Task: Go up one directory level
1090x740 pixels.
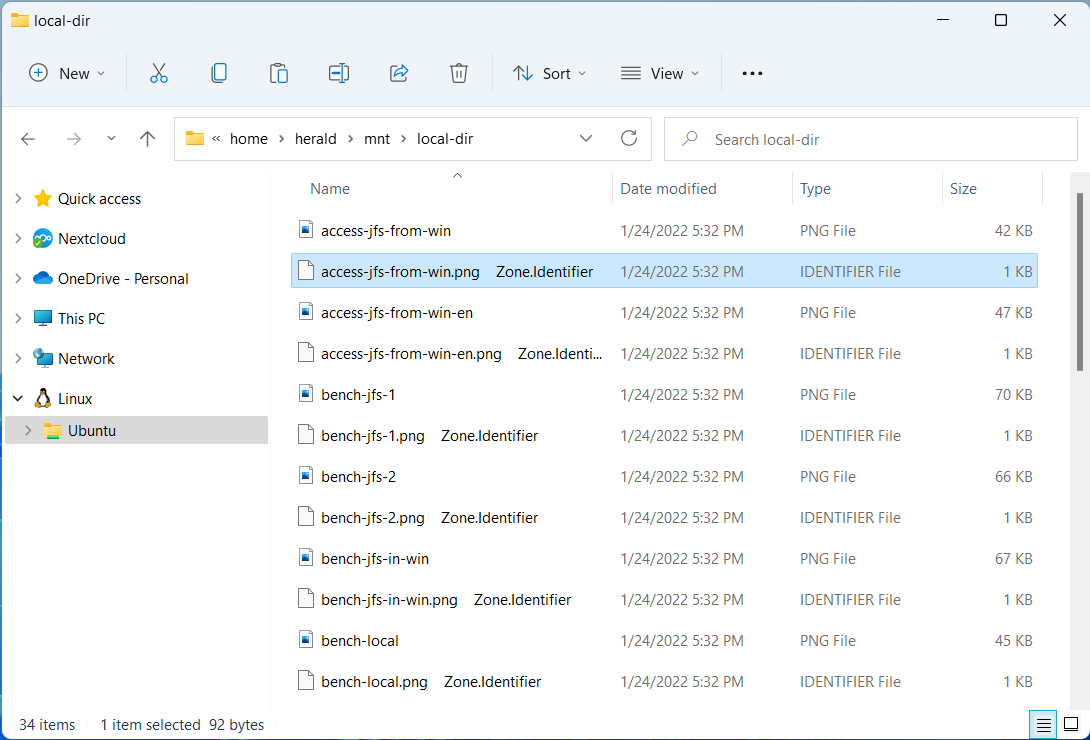Action: click(148, 139)
